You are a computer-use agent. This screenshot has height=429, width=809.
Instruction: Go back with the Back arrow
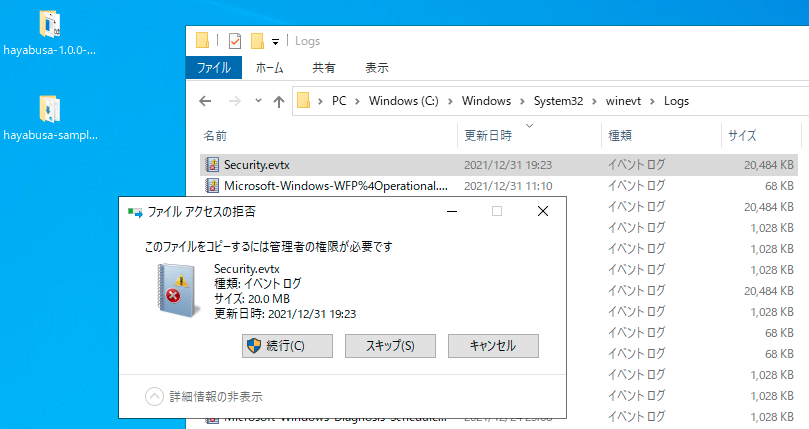(x=205, y=101)
